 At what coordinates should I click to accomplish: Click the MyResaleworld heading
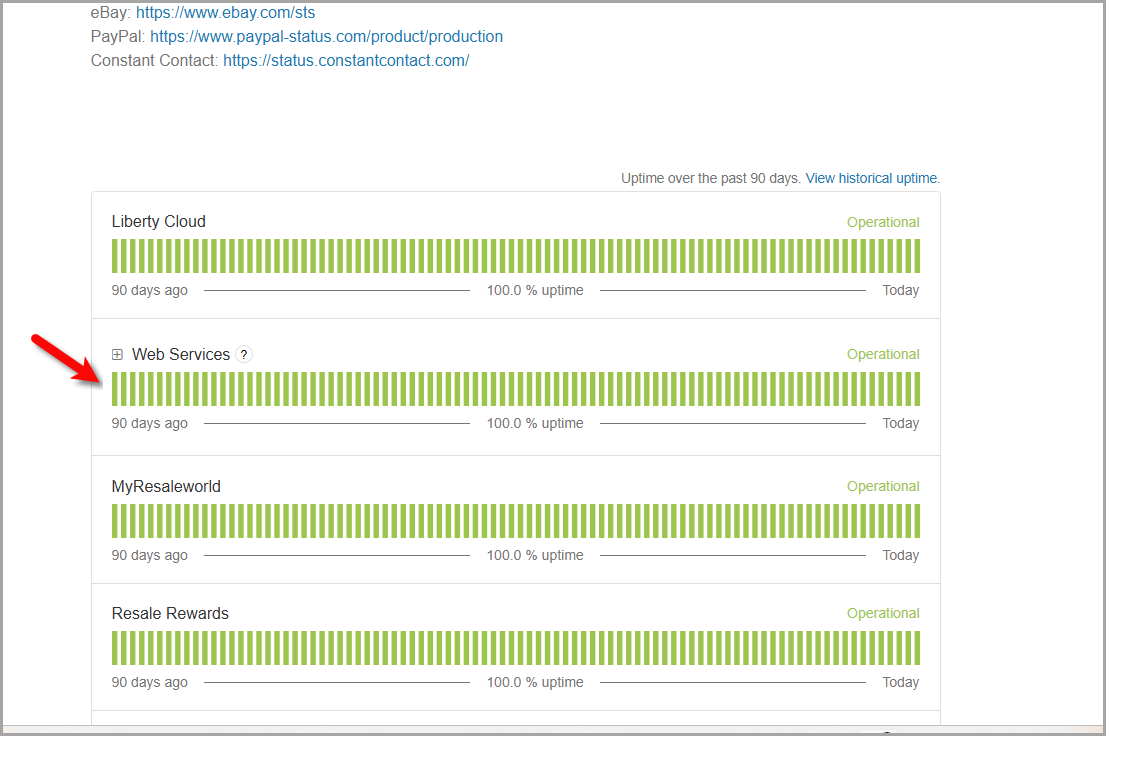pyautogui.click(x=166, y=487)
